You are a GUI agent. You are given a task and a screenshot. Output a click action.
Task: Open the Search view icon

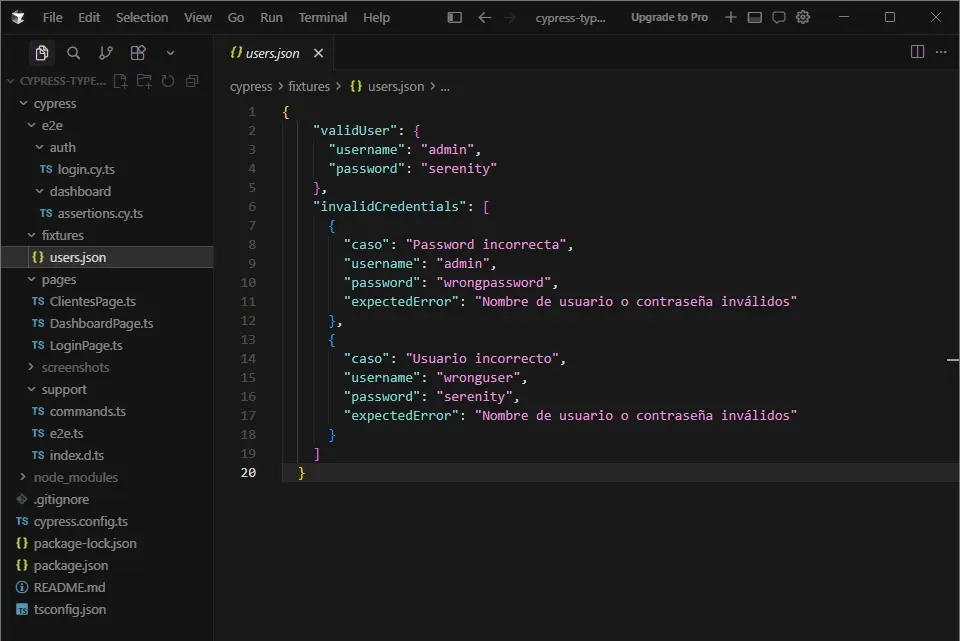[x=73, y=53]
